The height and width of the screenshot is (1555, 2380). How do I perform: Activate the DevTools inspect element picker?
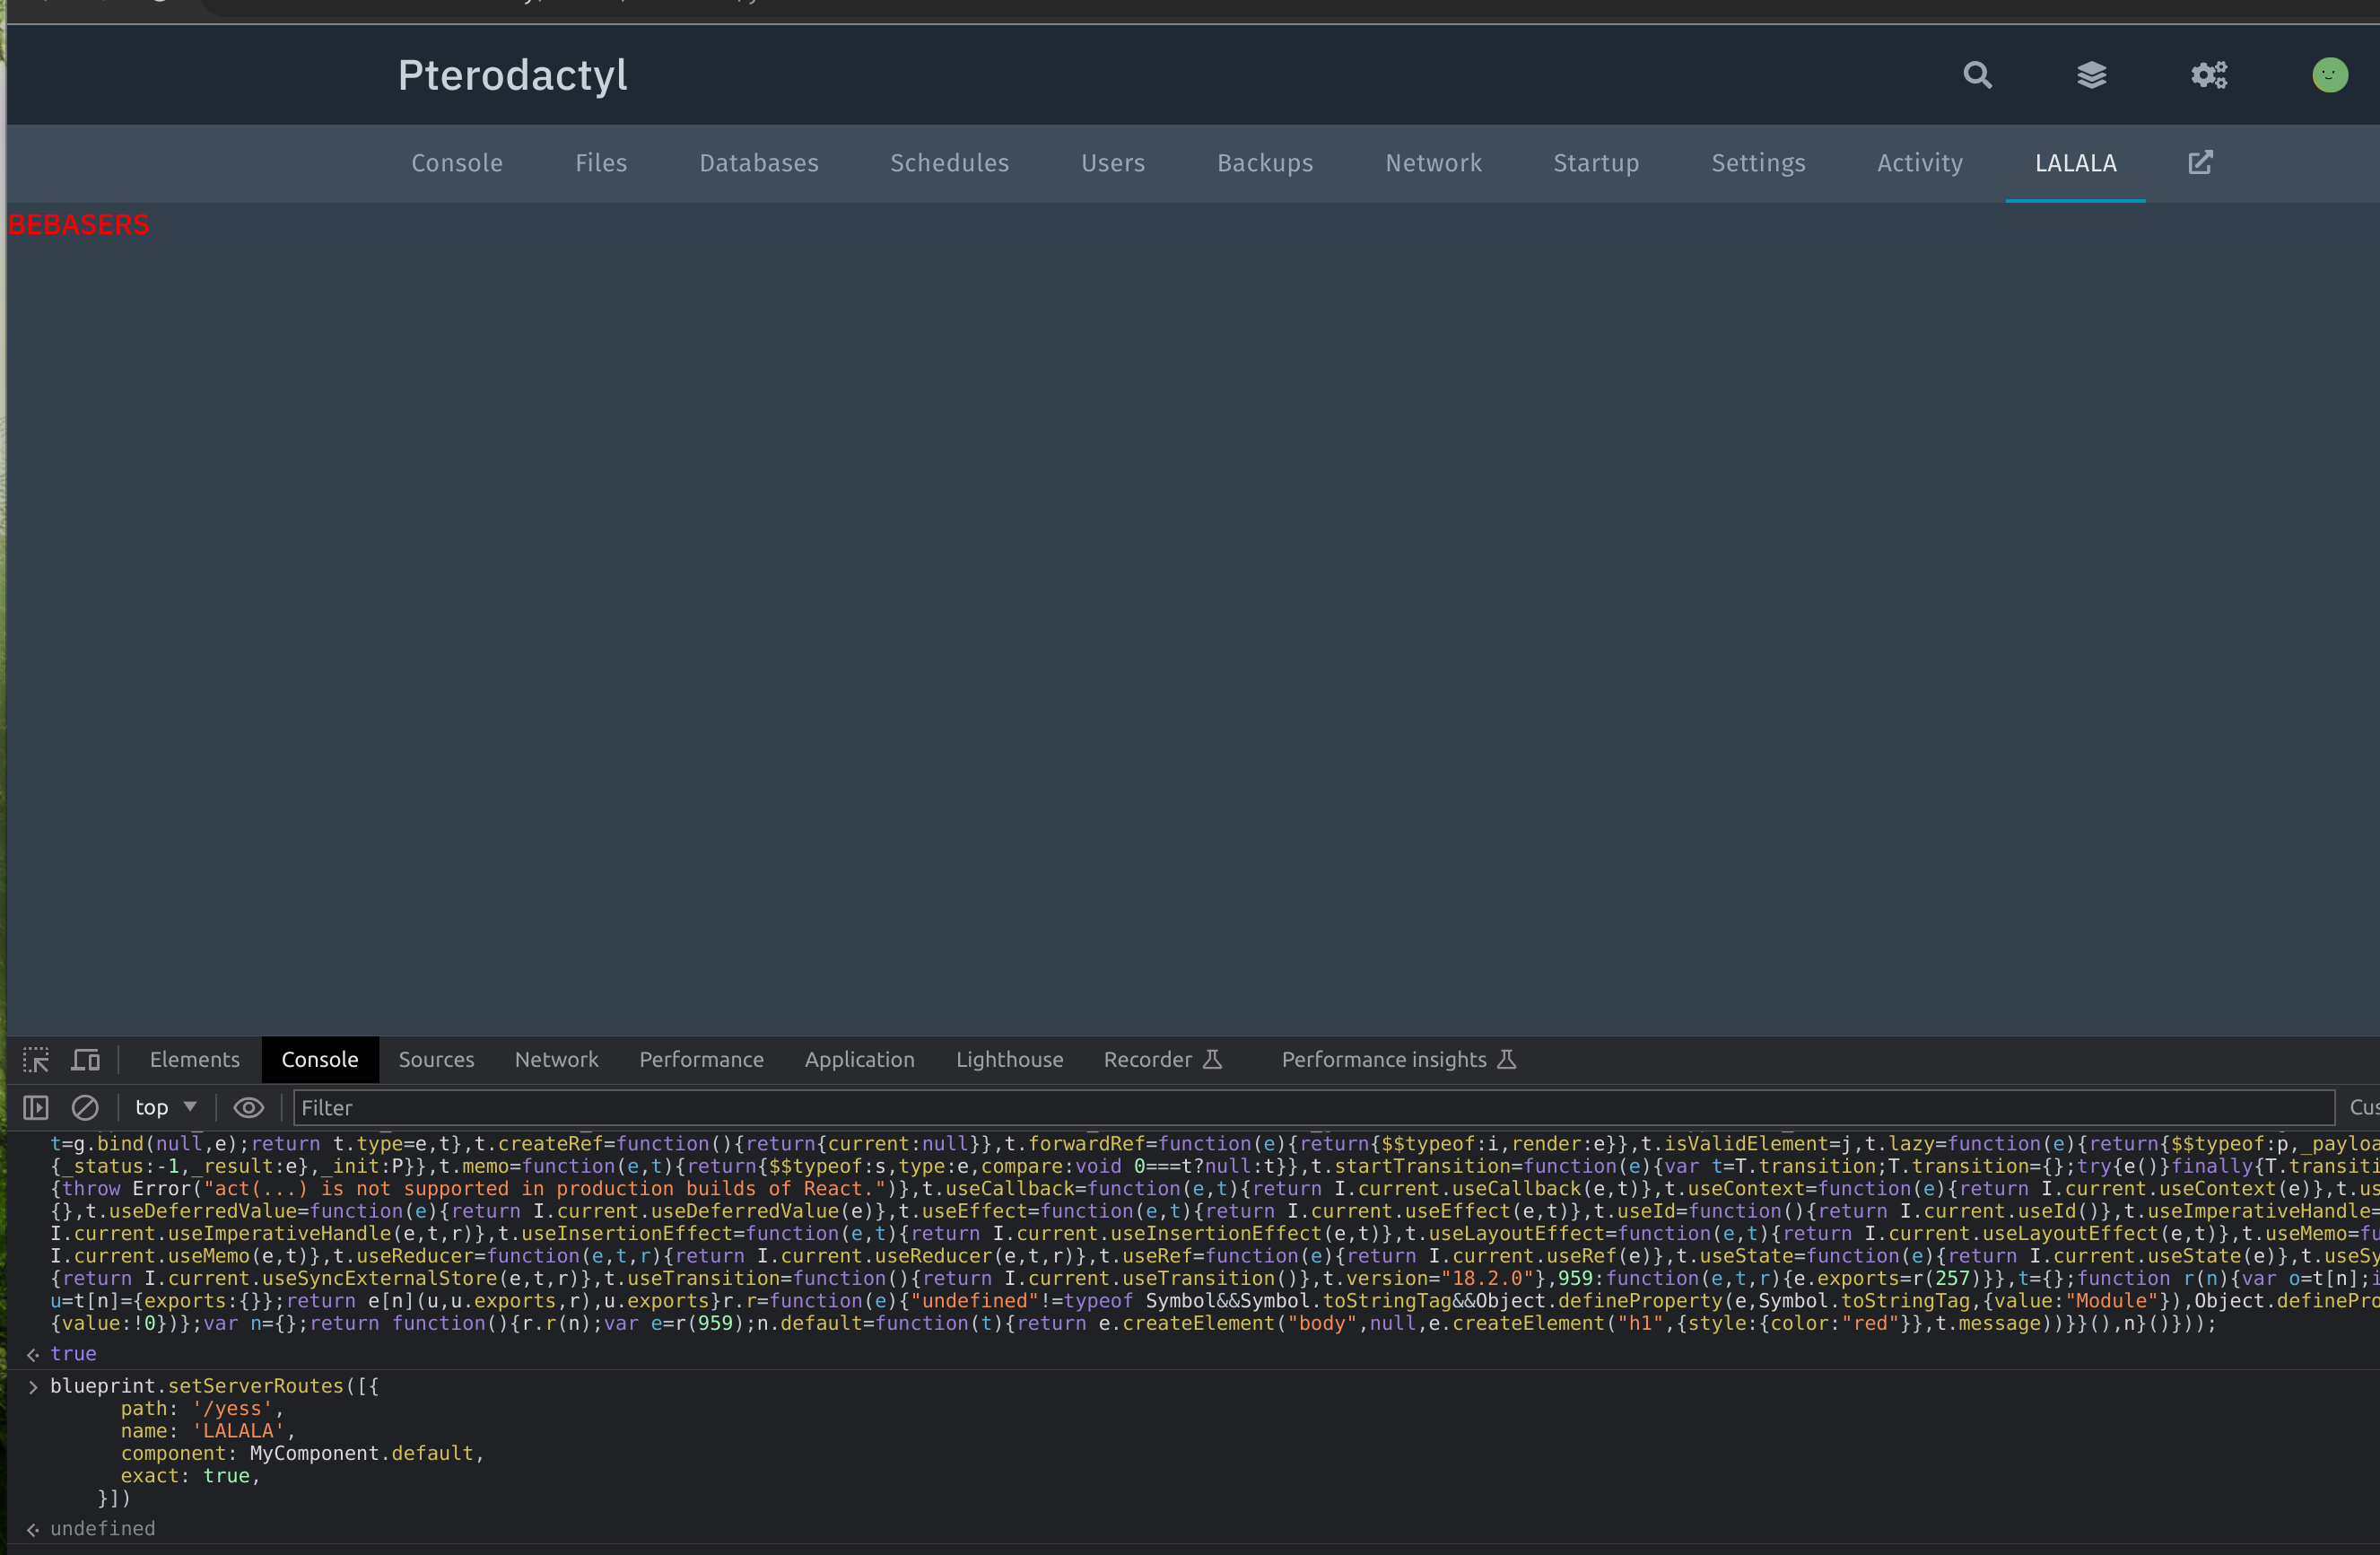pyautogui.click(x=36, y=1059)
